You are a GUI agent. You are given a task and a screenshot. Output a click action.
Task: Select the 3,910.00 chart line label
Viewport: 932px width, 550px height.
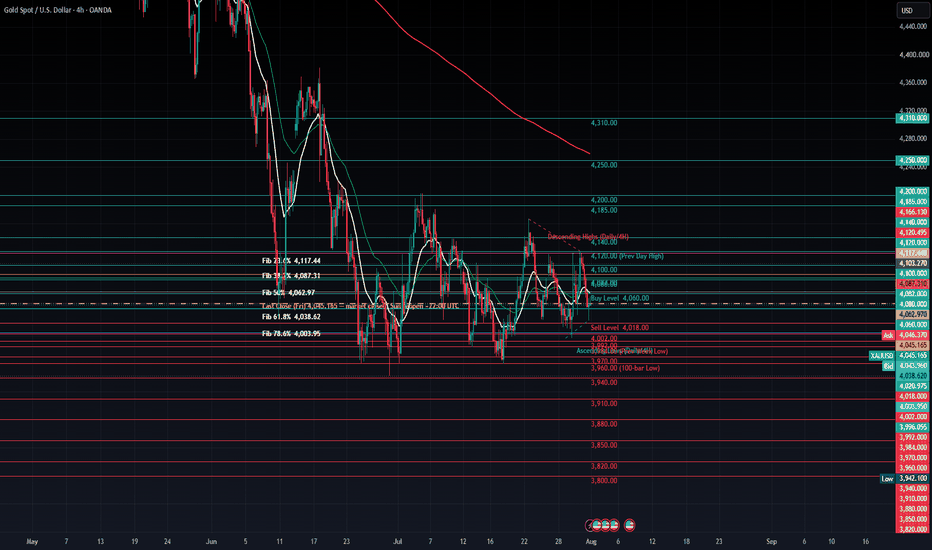[604, 403]
